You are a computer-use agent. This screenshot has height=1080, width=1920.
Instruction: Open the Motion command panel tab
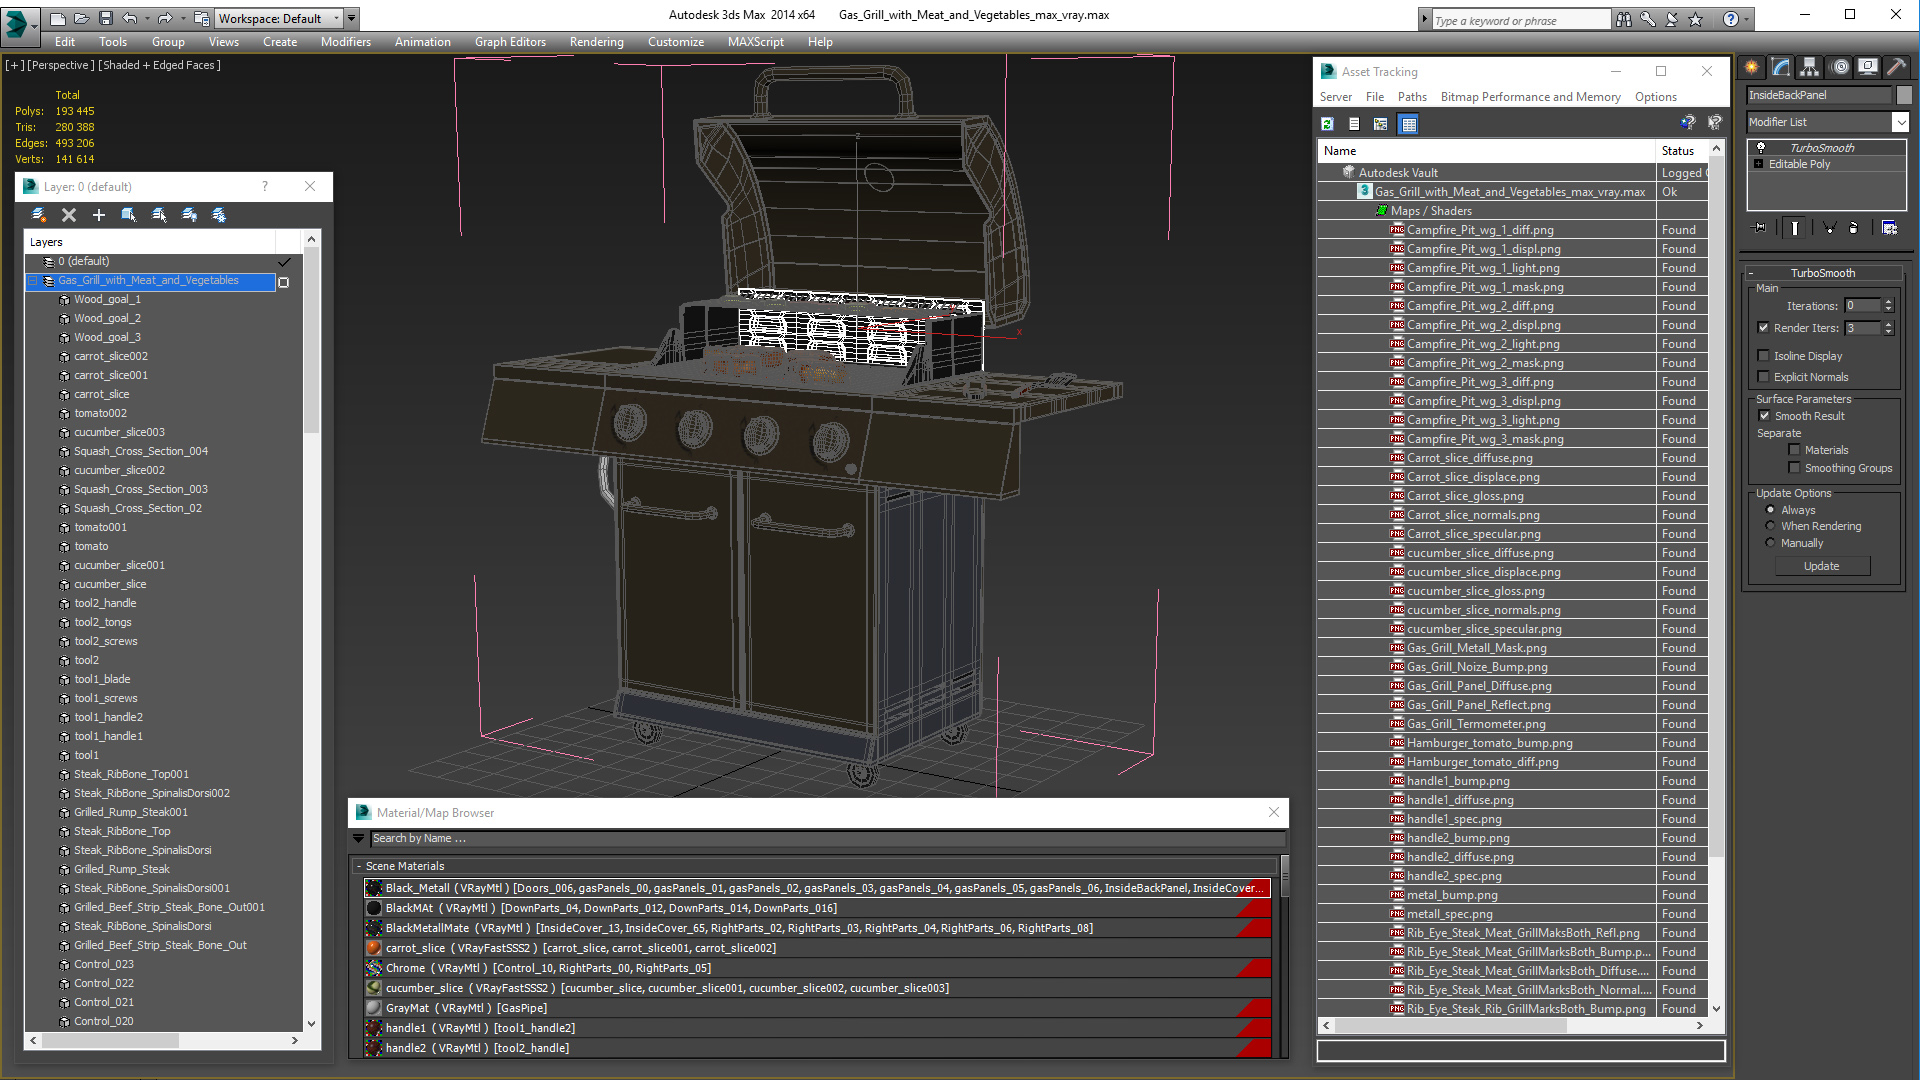tap(1839, 67)
